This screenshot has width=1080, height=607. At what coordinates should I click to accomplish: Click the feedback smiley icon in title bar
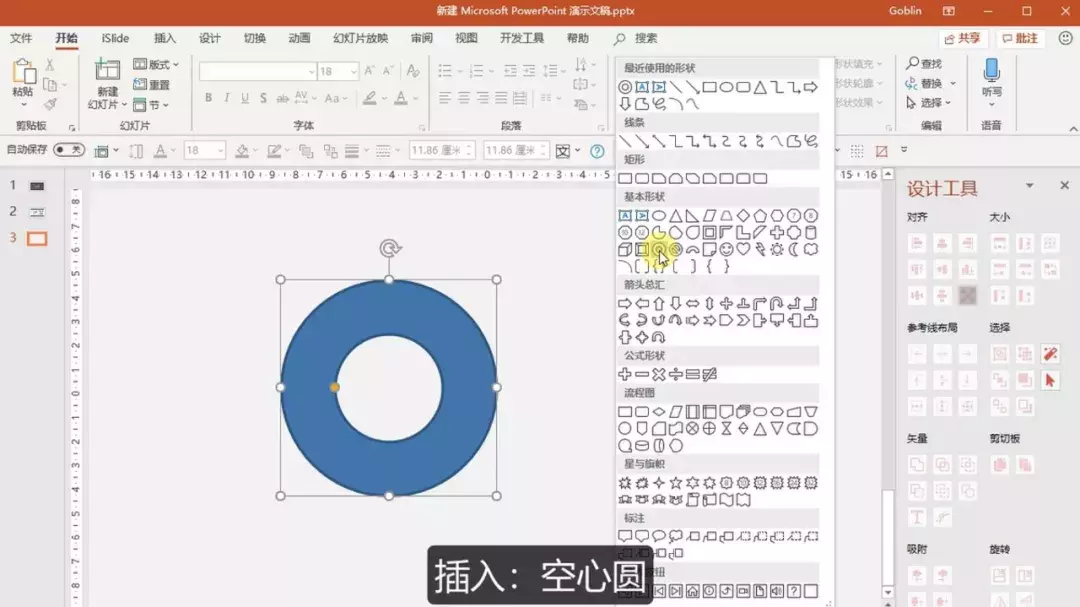(x=1066, y=39)
